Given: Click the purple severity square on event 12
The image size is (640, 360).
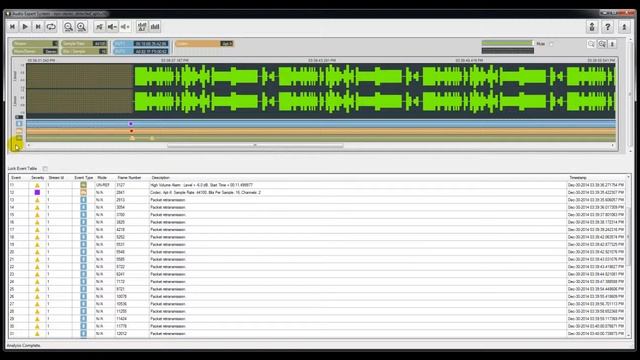Looking at the screenshot, I should click(37, 192).
